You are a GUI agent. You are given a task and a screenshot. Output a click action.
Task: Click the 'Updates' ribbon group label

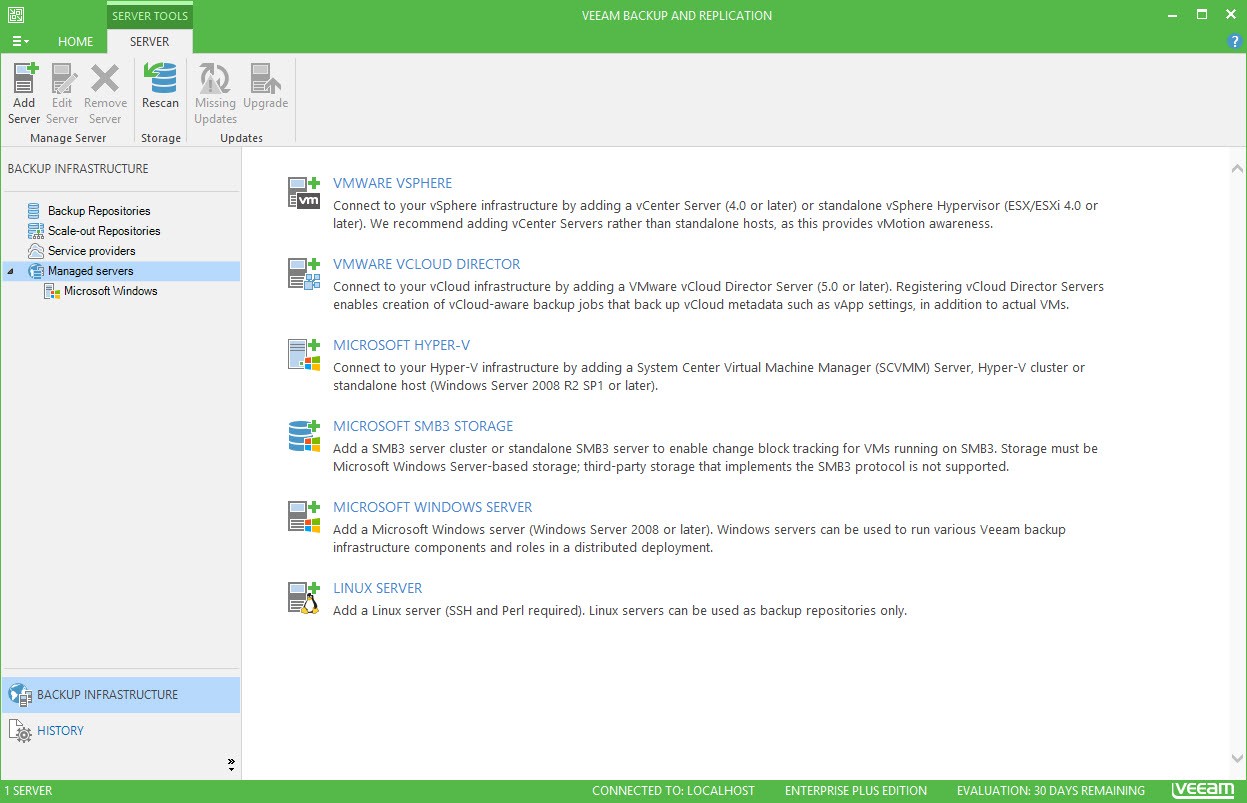(x=241, y=138)
